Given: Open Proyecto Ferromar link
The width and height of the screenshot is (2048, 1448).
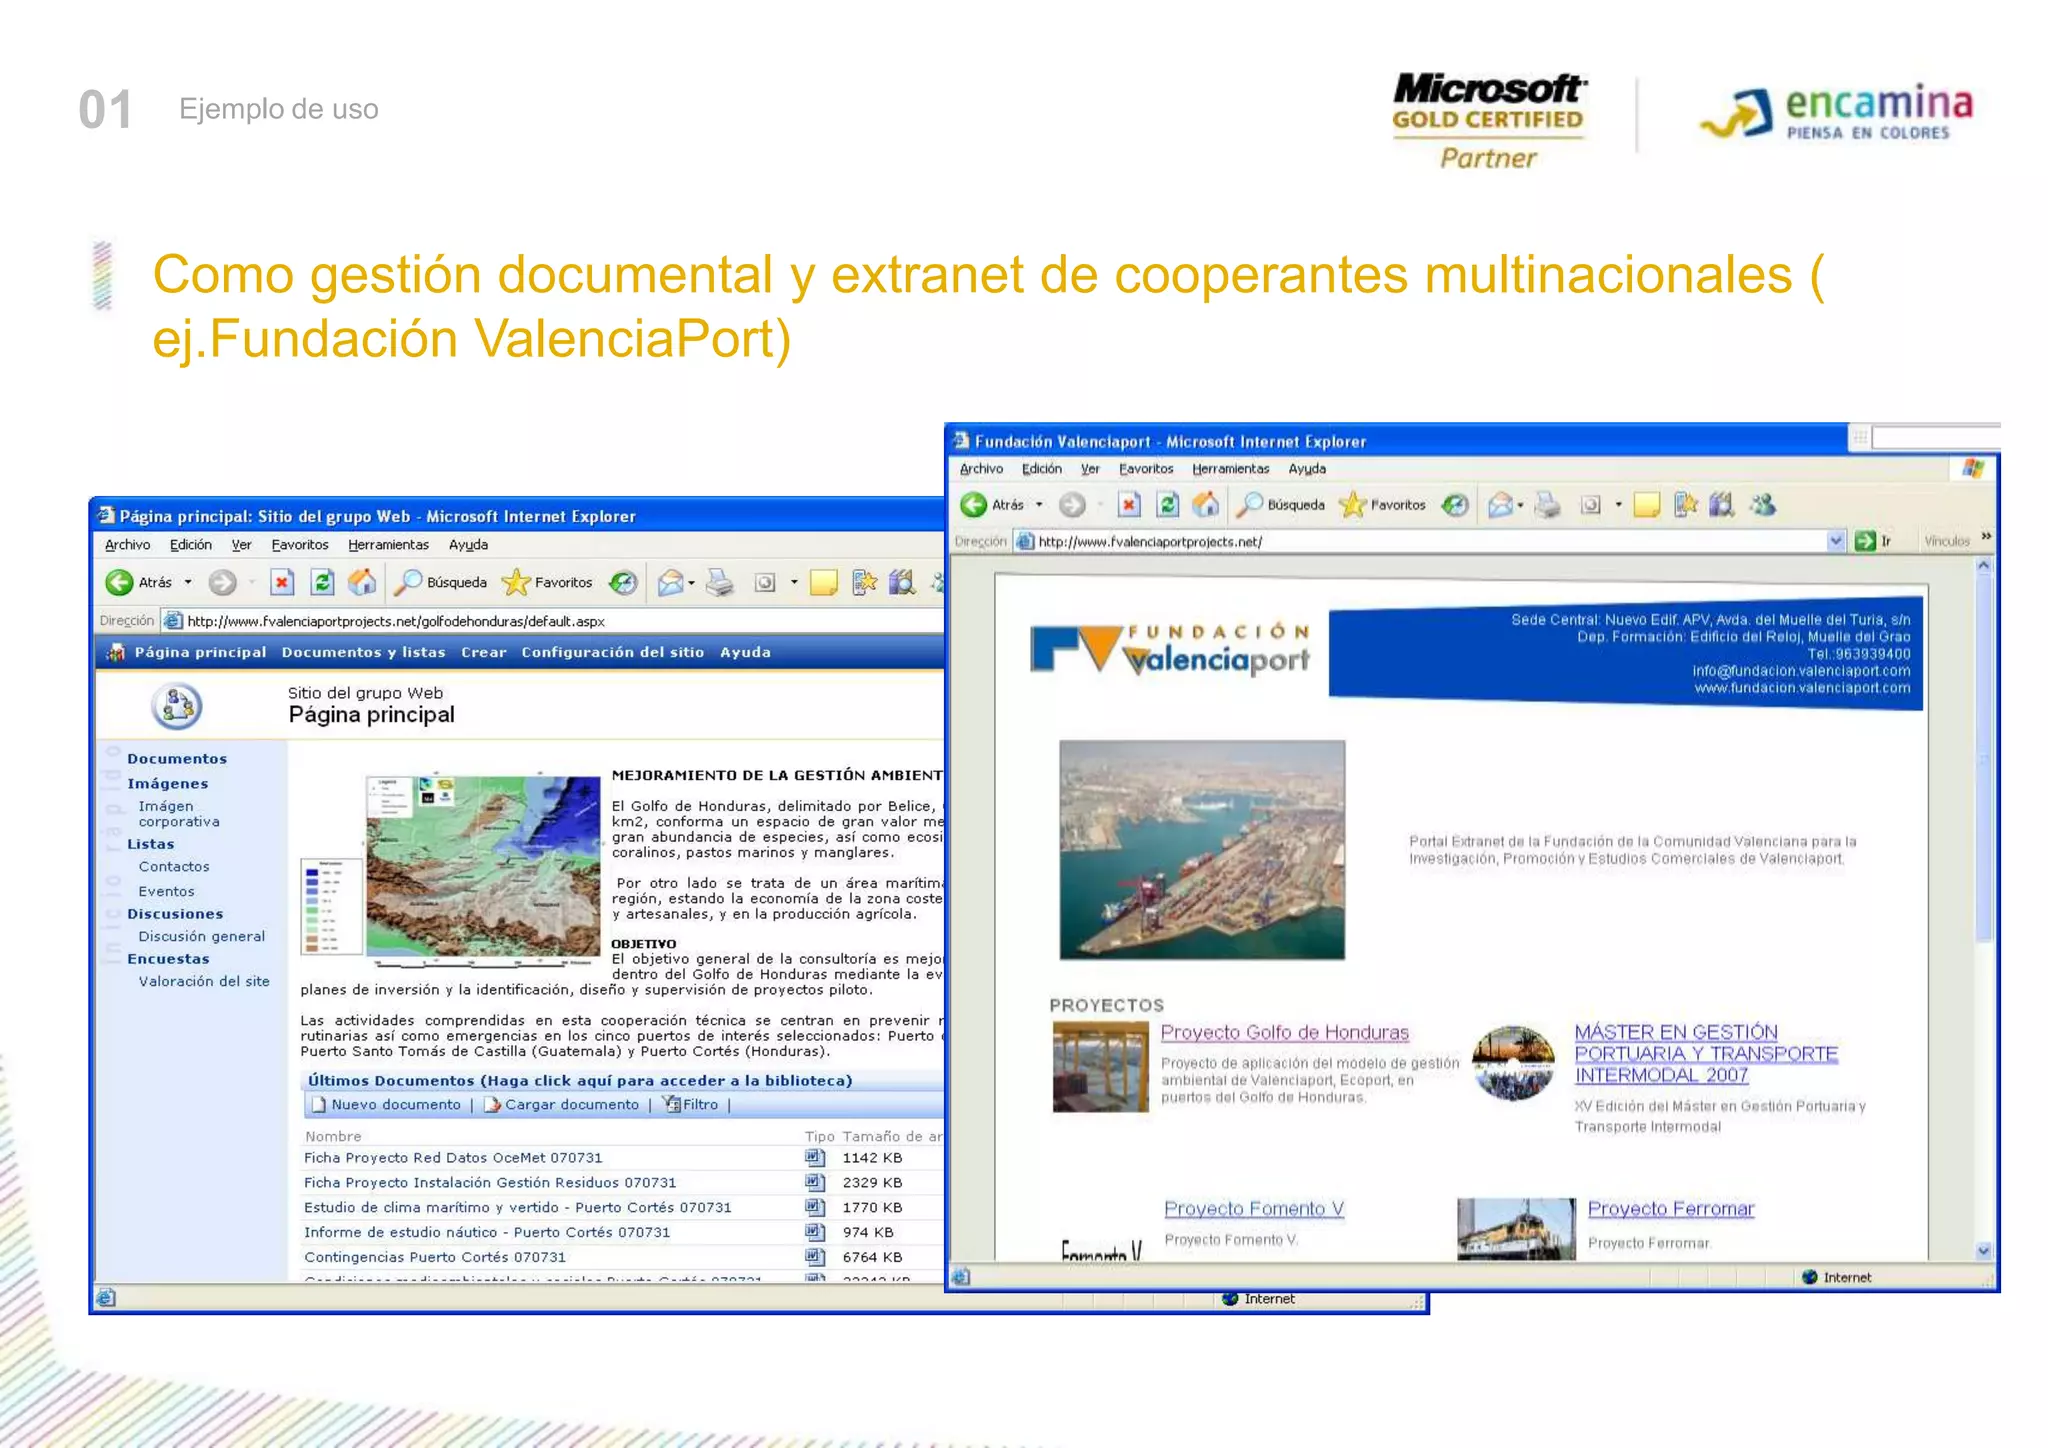Looking at the screenshot, I should tap(1671, 1208).
